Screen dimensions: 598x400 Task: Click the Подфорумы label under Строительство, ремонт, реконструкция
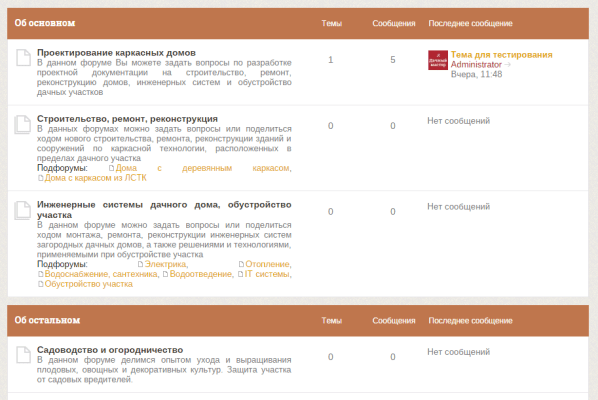click(62, 168)
